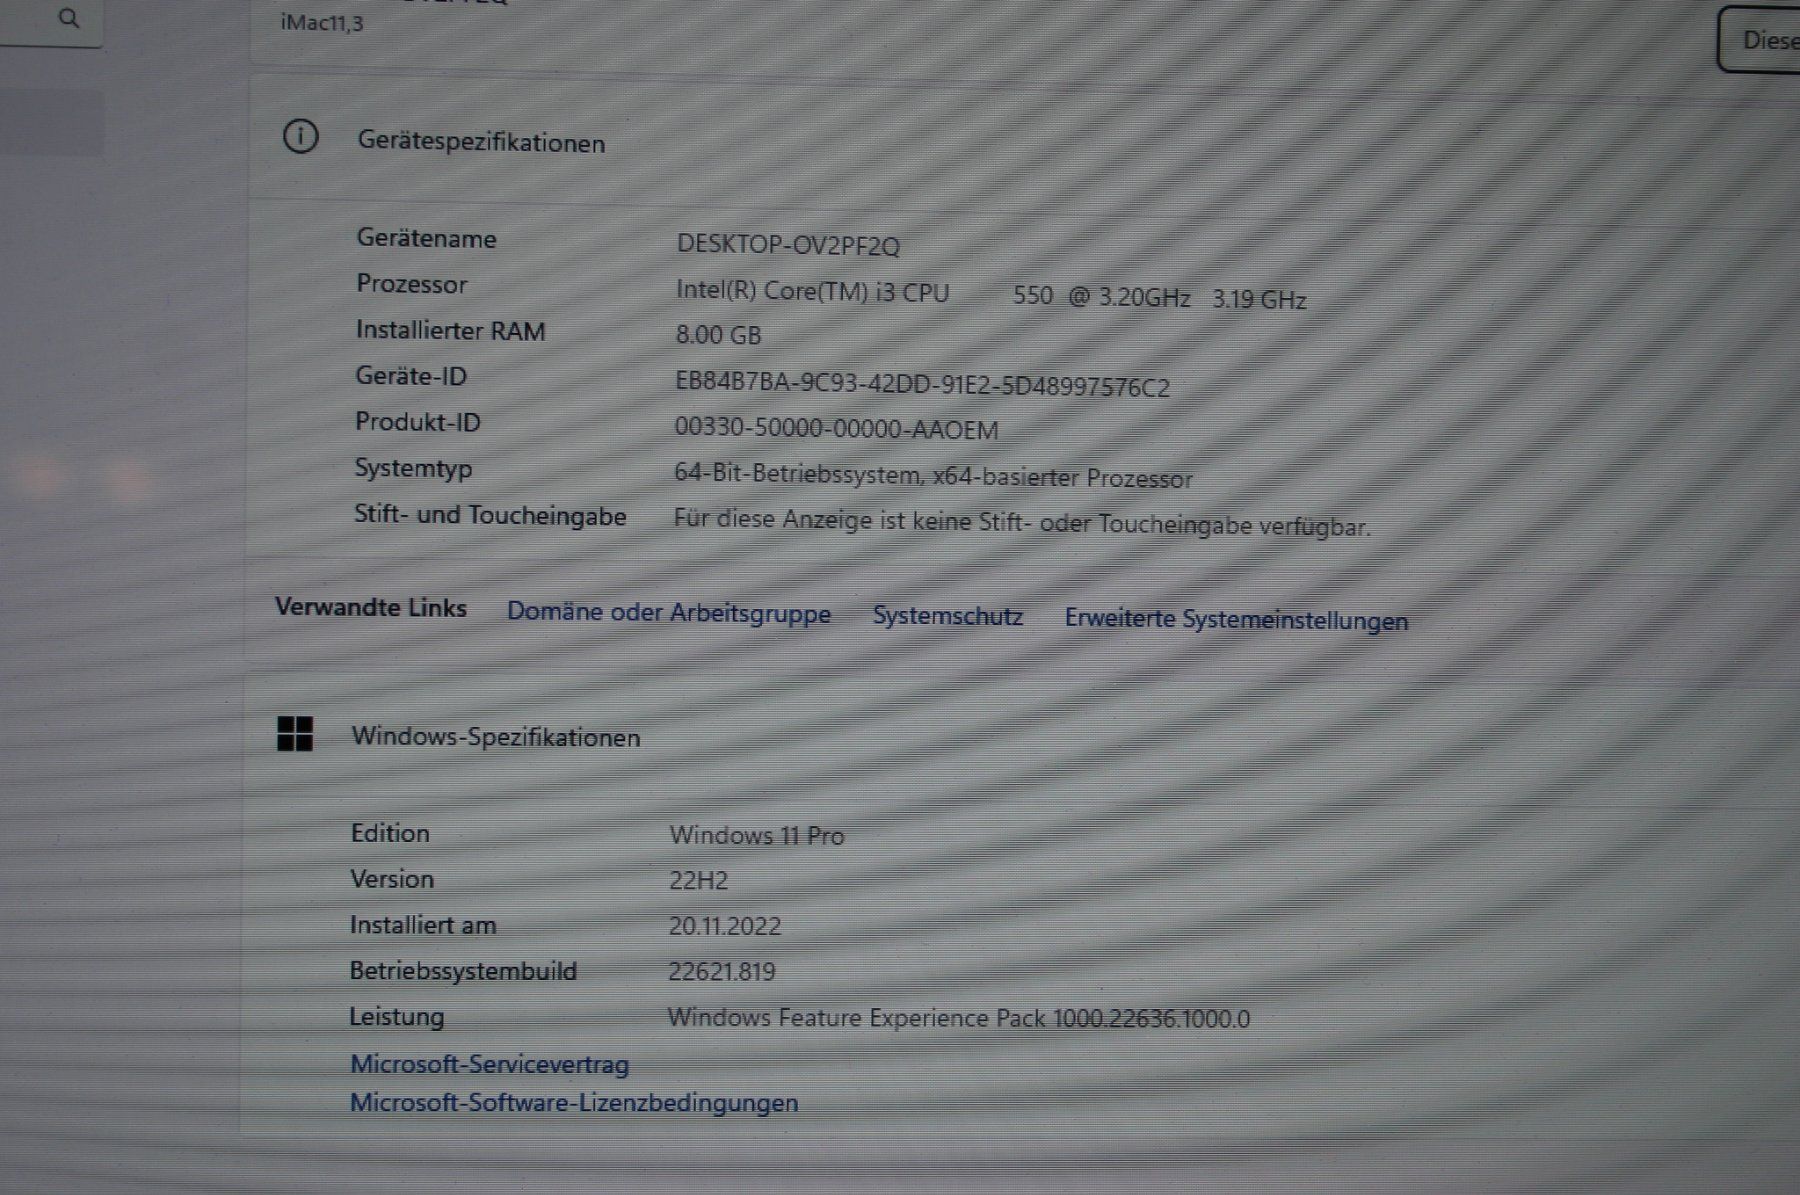The height and width of the screenshot is (1195, 1800).
Task: Click the Geräte-ID label
Action: pos(411,376)
